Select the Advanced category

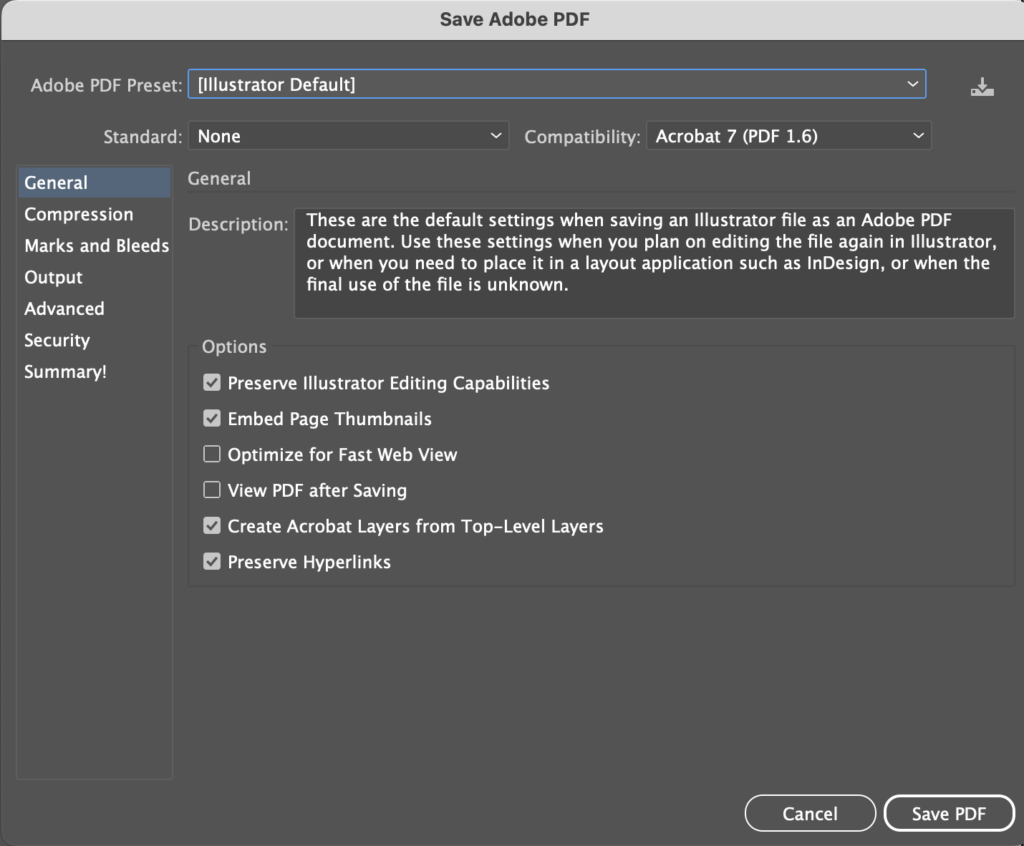[94, 308]
